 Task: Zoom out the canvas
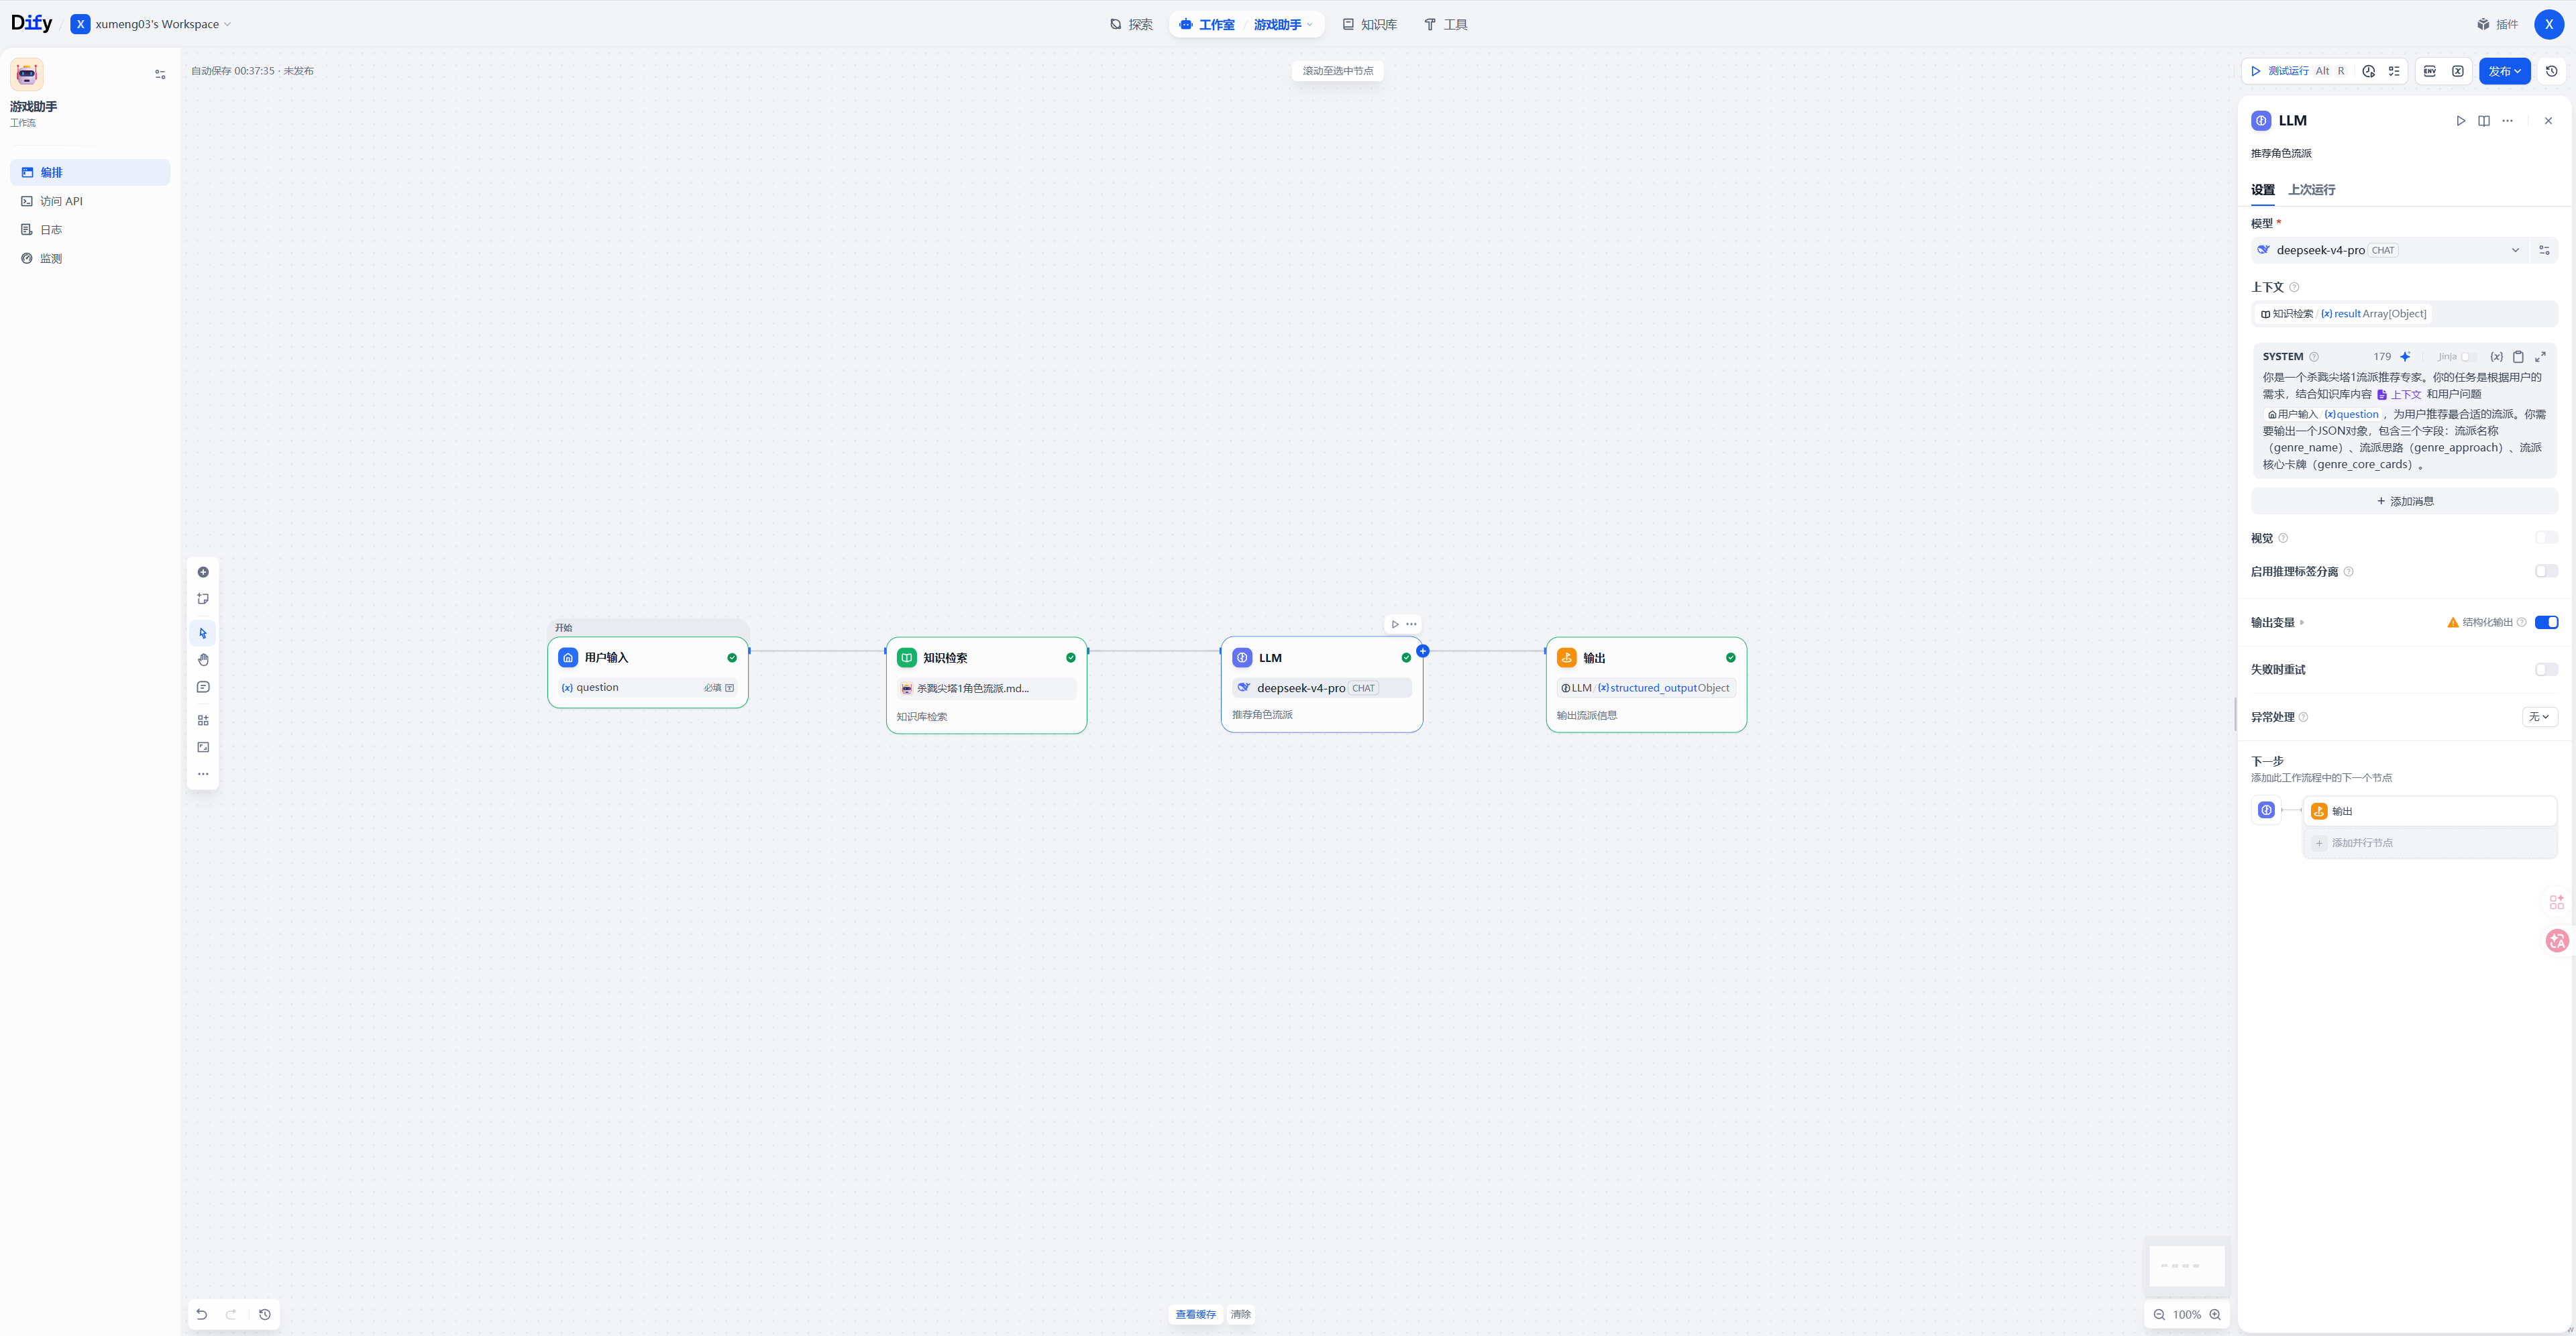[2159, 1314]
